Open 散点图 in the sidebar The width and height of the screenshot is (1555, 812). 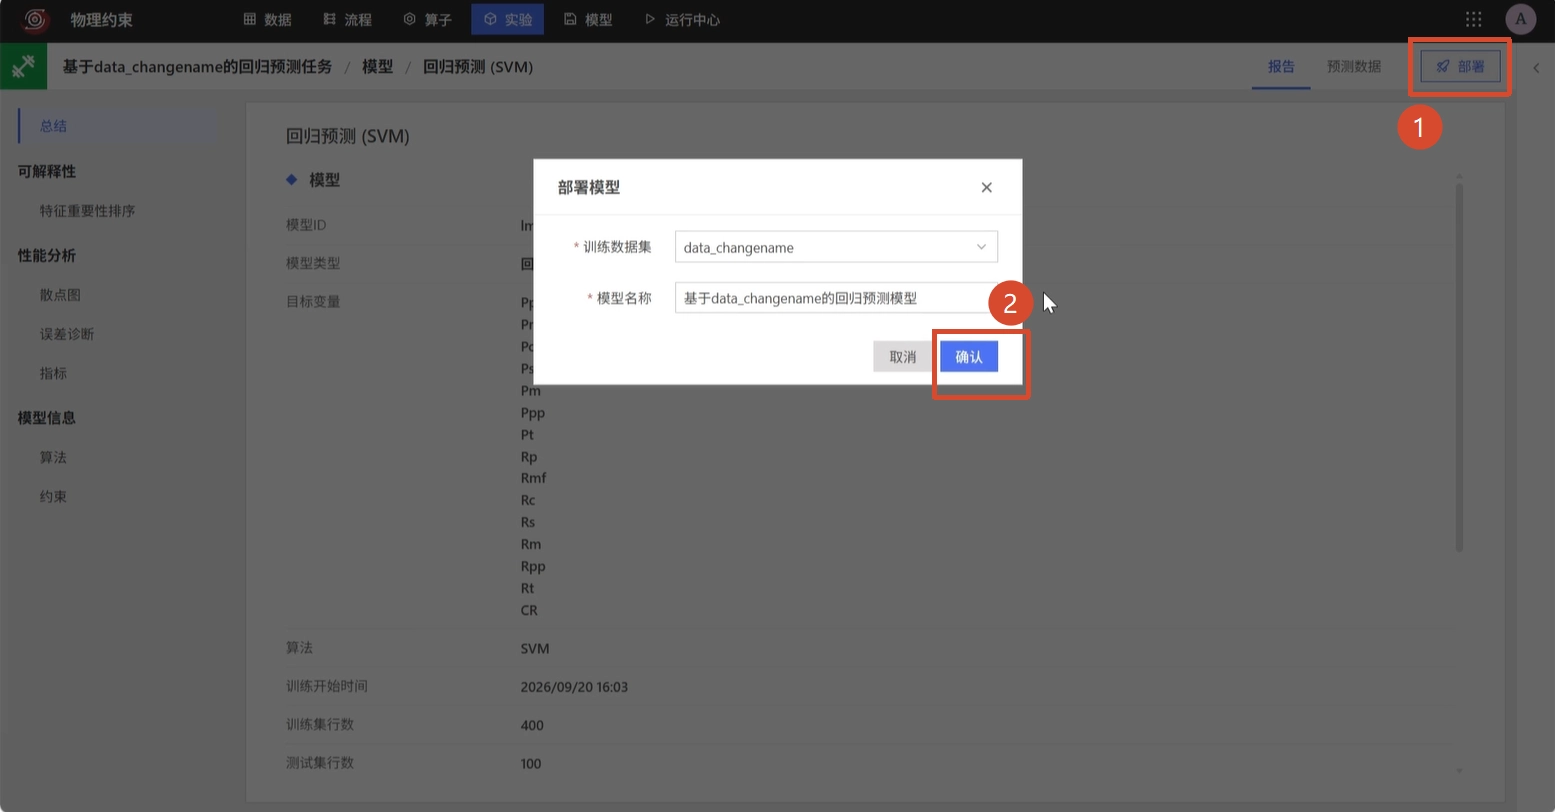60,295
